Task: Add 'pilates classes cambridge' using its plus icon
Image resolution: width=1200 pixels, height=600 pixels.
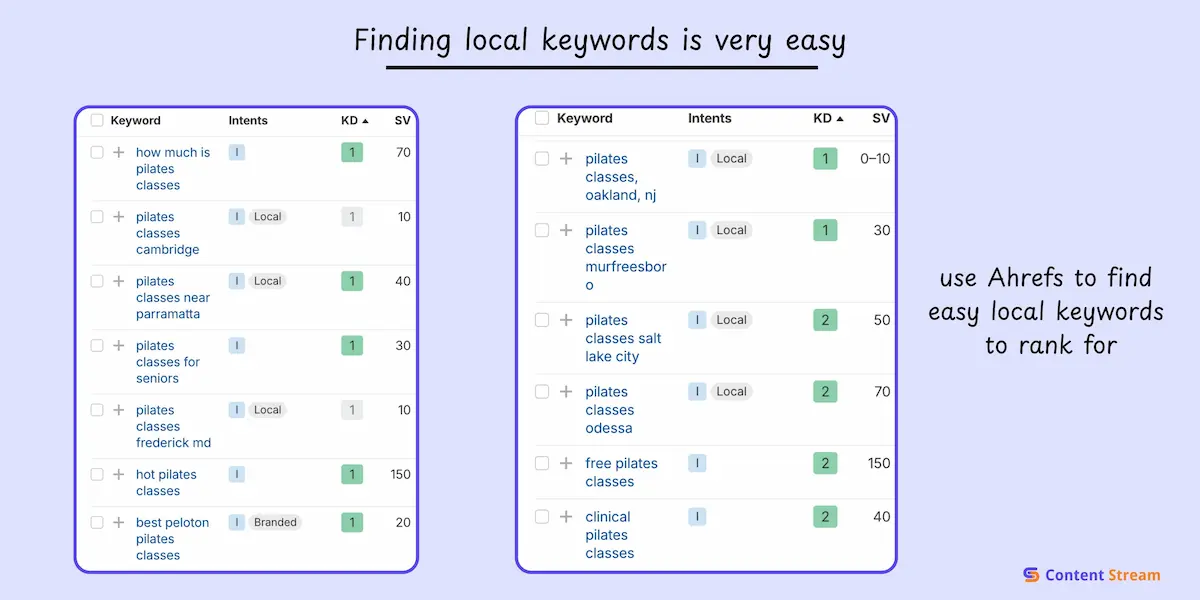Action: 118,217
